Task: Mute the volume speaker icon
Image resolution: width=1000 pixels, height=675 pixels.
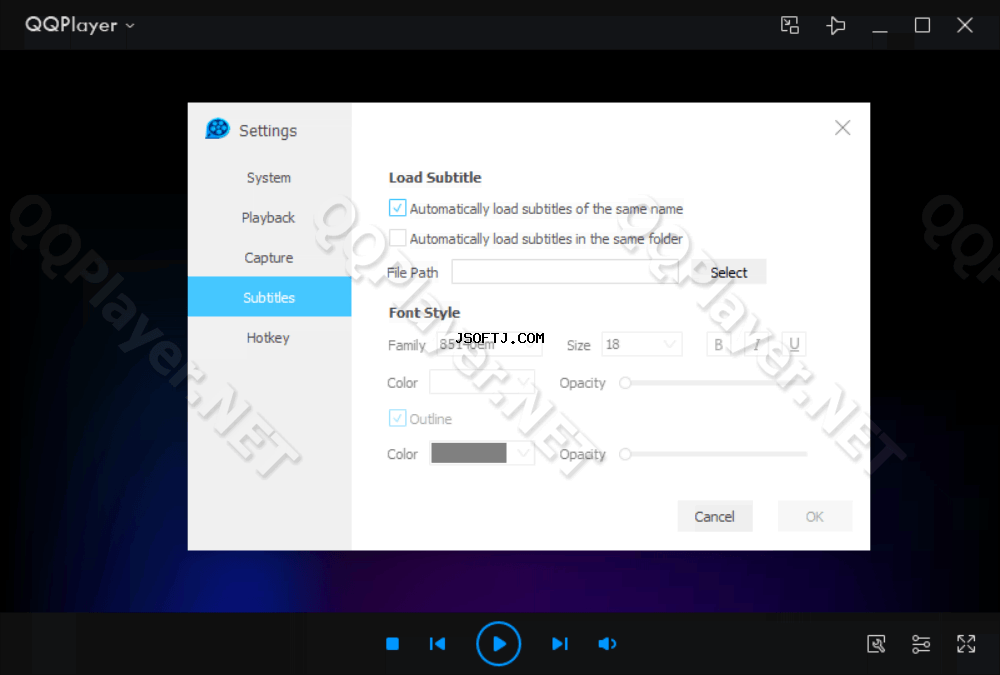Action: tap(607, 644)
